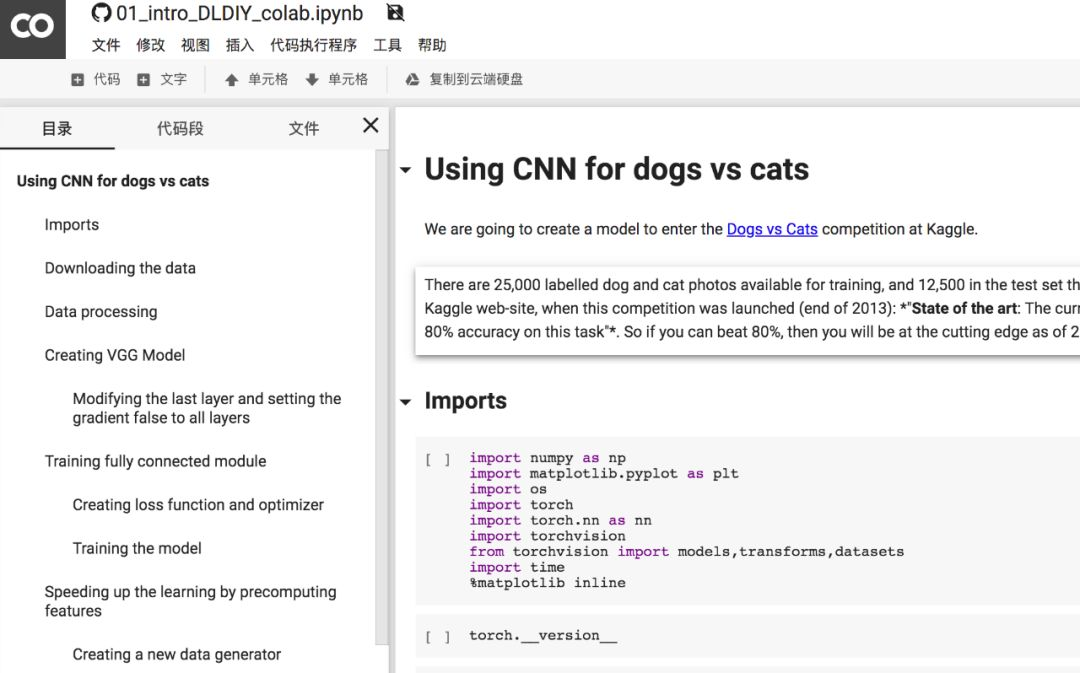The image size is (1080, 673).
Task: Move cell up with the up arrow 单元格
Action: [256, 79]
